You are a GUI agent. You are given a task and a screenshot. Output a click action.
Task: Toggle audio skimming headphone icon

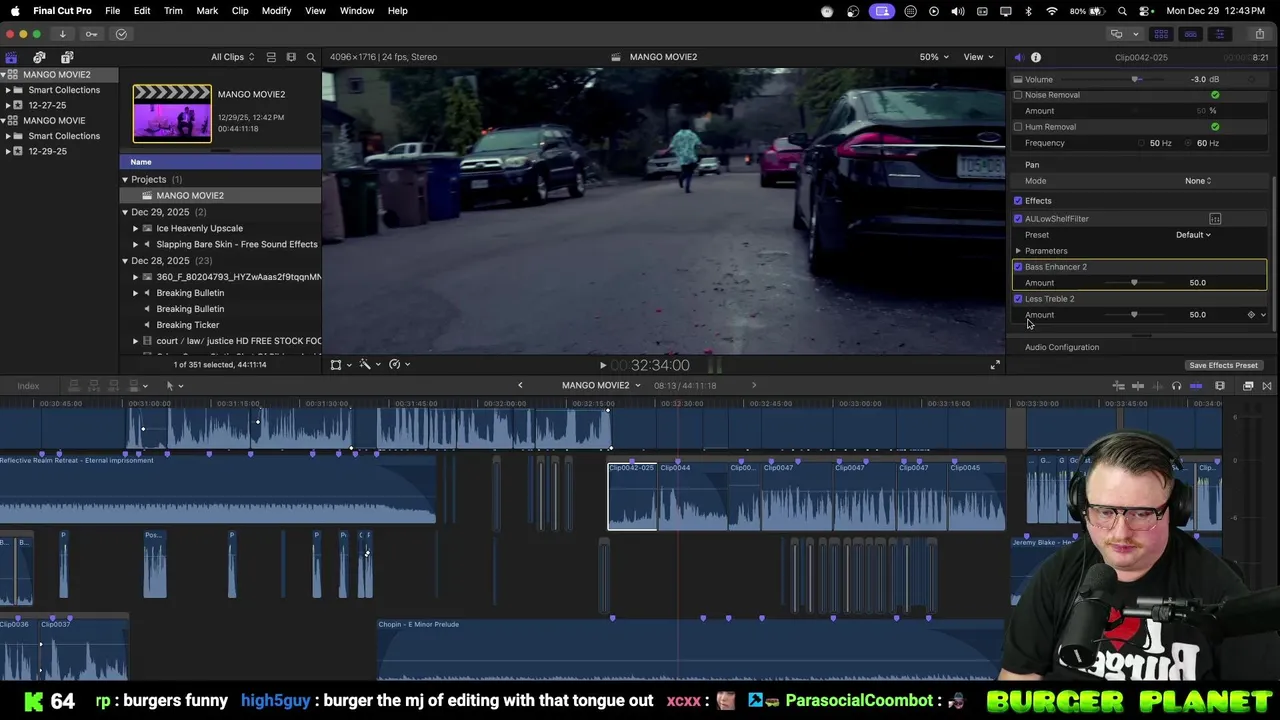pos(1176,386)
